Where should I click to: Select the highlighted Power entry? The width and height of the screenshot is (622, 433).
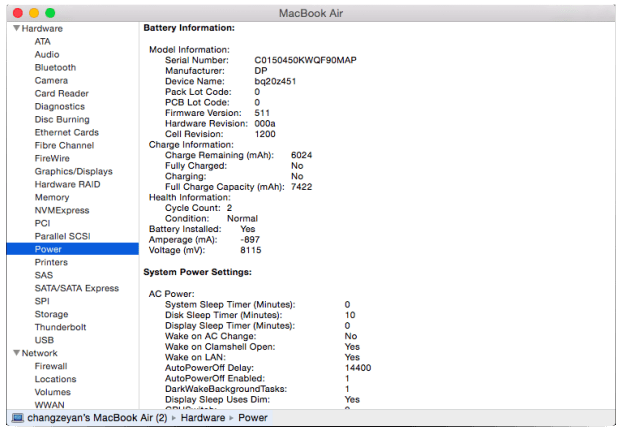73,249
